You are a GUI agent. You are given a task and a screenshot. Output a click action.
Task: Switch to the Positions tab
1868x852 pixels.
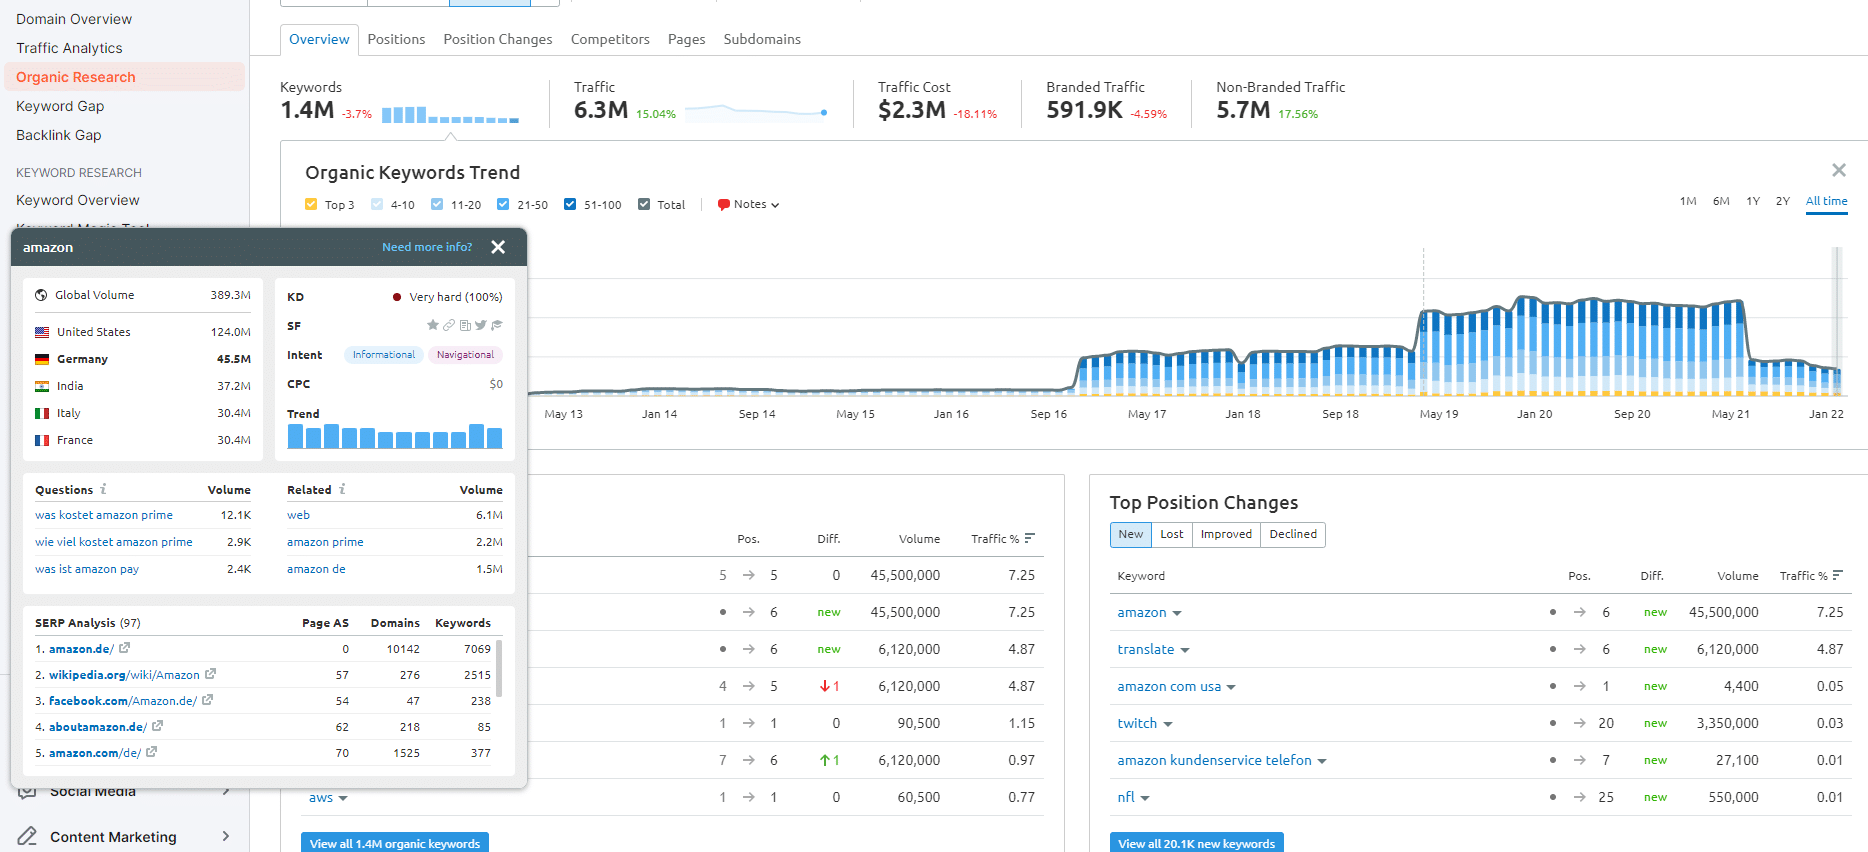396,39
